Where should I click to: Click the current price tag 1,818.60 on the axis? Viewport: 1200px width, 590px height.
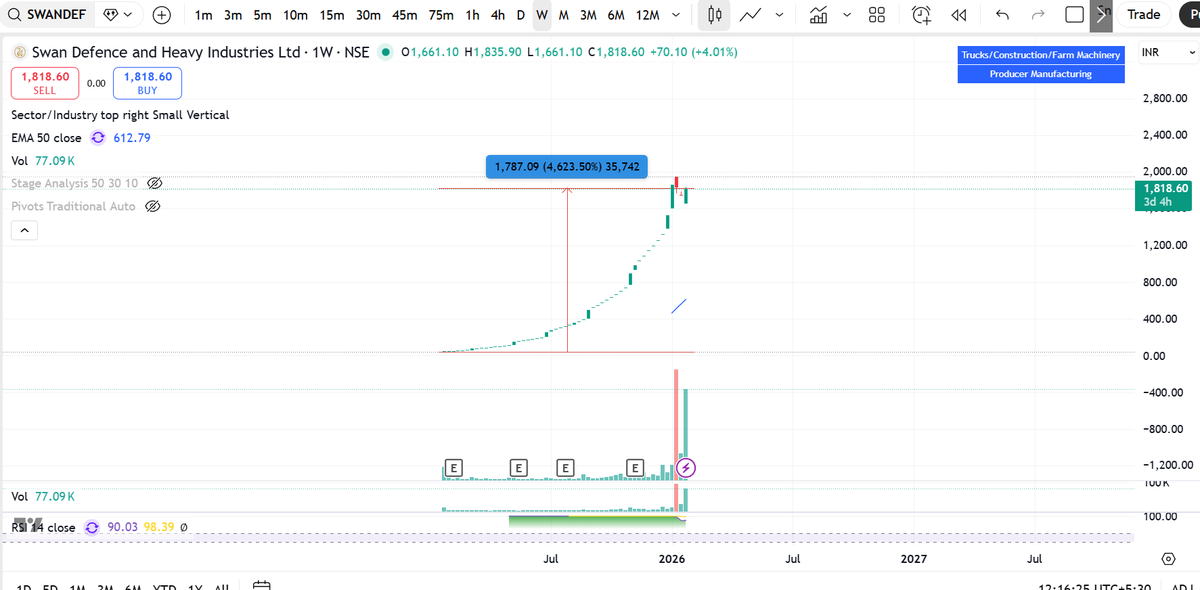(1165, 195)
